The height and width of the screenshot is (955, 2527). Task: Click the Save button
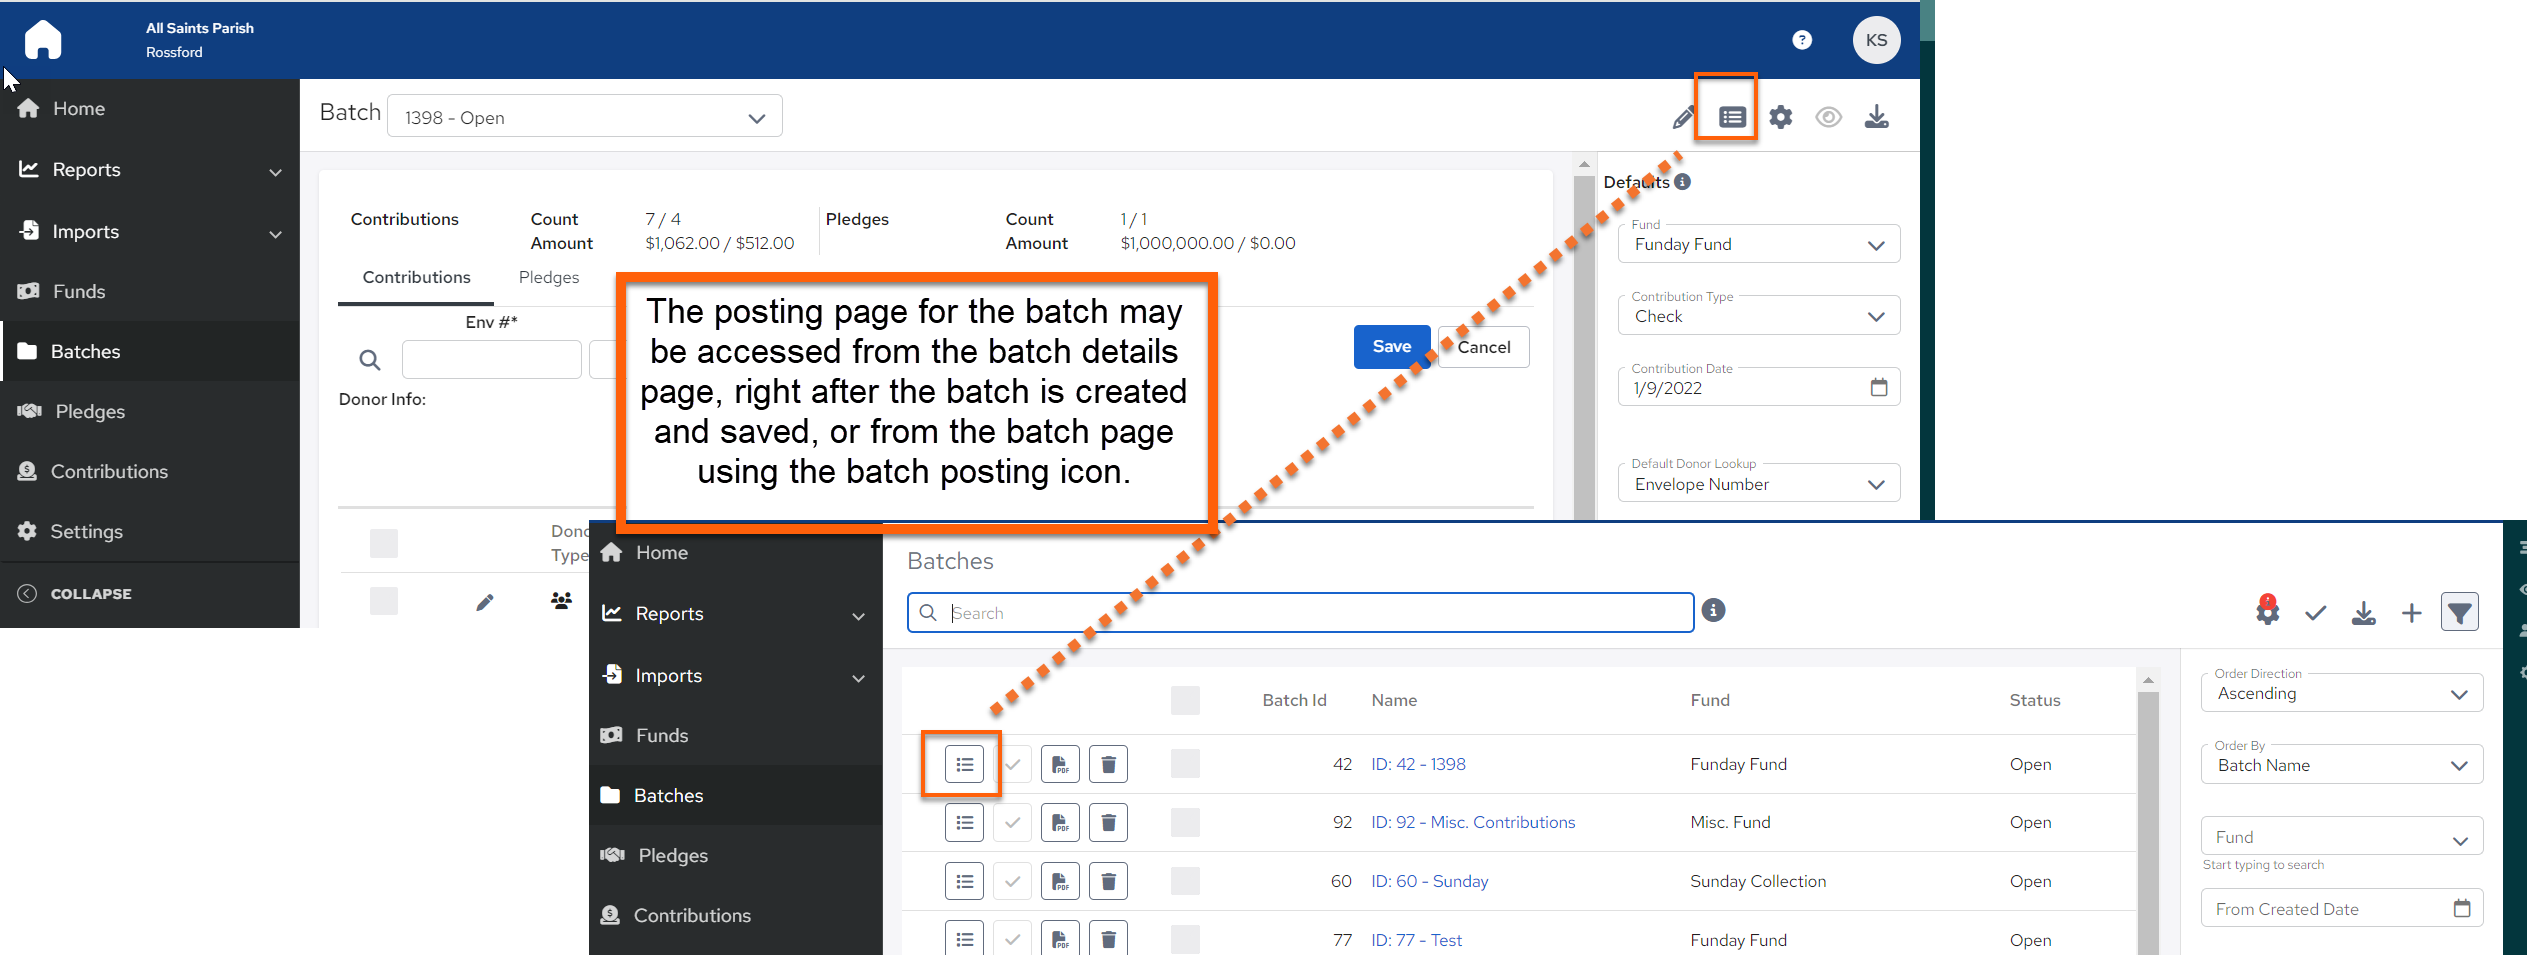pyautogui.click(x=1391, y=347)
